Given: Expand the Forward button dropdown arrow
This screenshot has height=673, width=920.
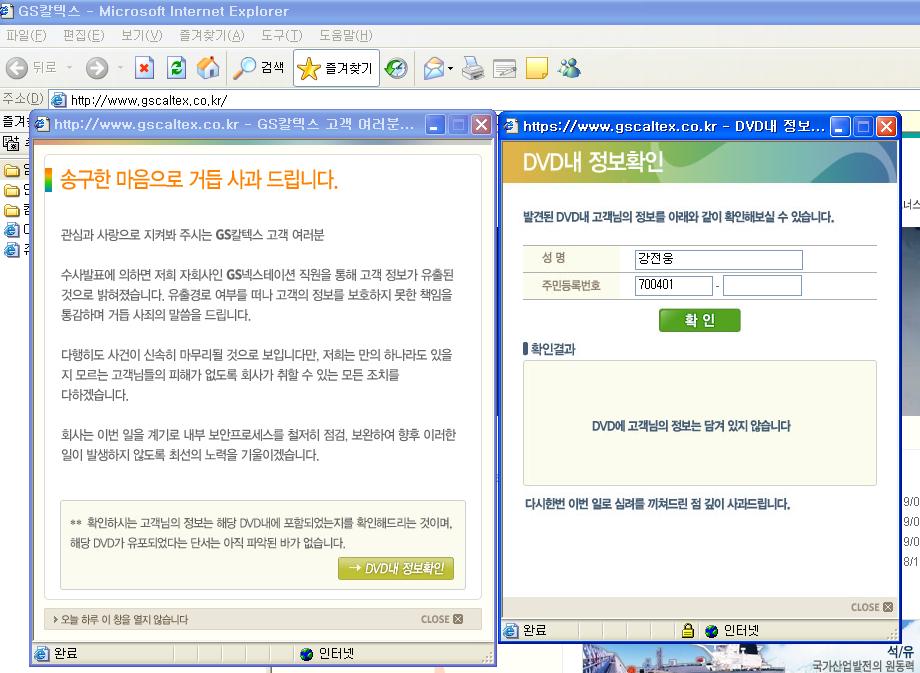Looking at the screenshot, I should coord(119,68).
